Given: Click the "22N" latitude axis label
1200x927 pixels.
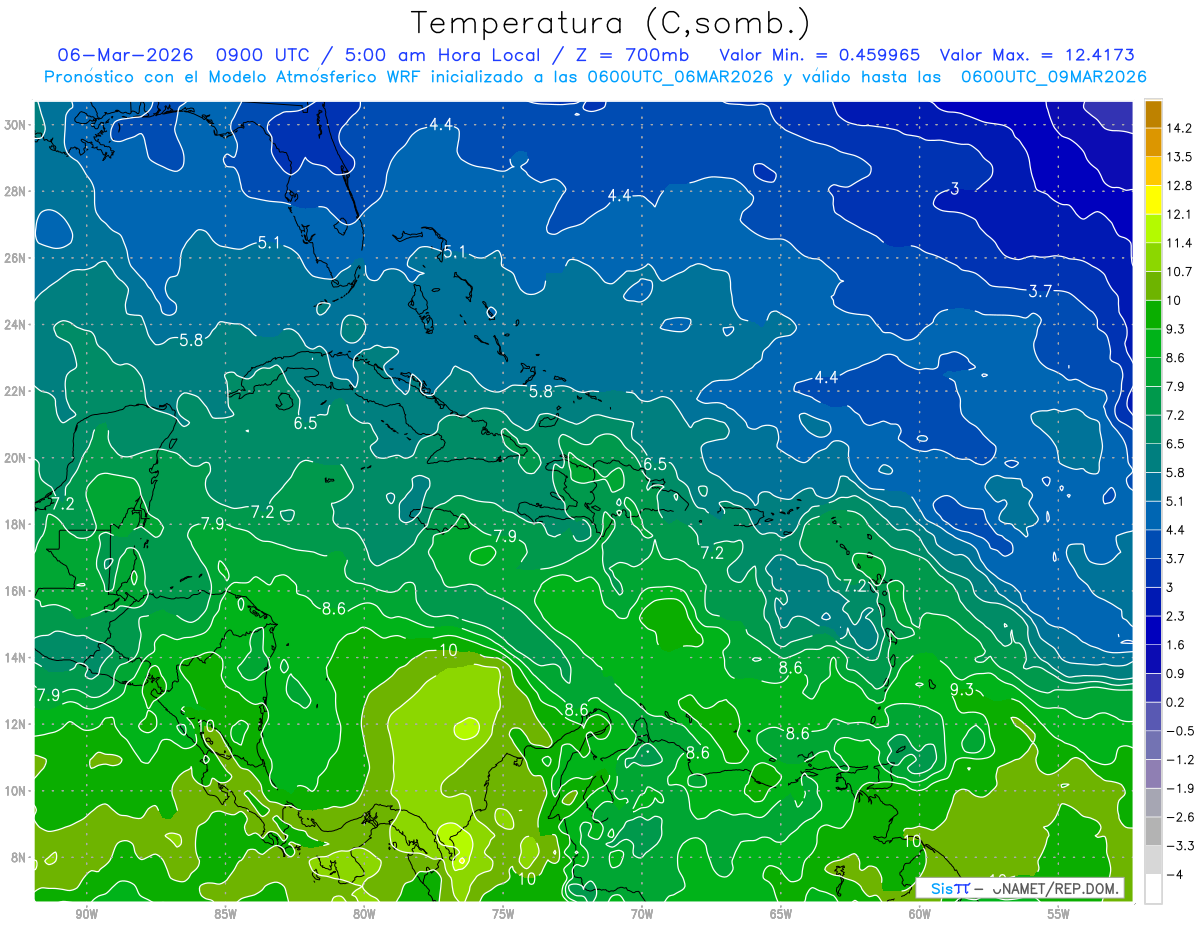Looking at the screenshot, I should [x=16, y=391].
